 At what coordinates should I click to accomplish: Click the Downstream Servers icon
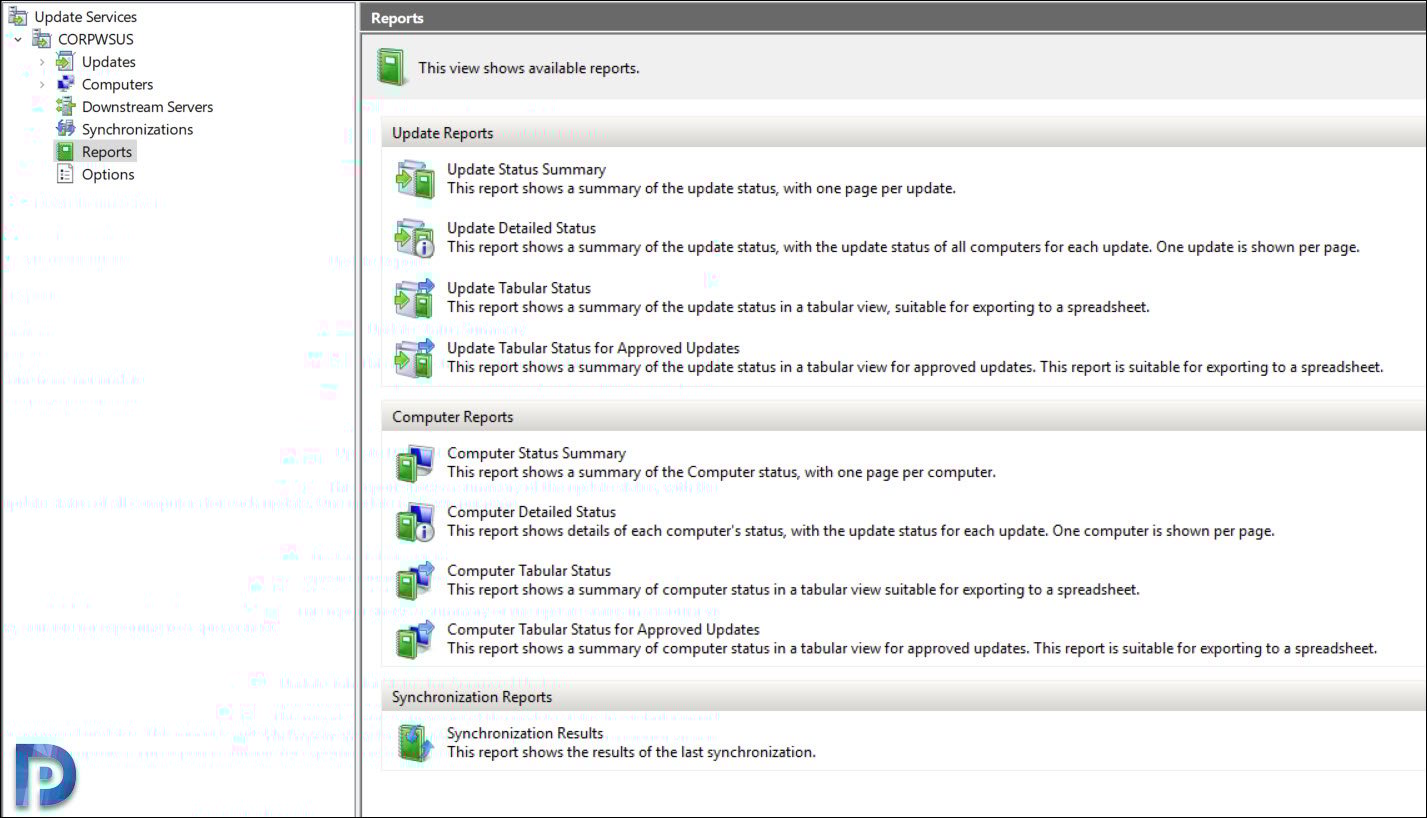click(65, 106)
